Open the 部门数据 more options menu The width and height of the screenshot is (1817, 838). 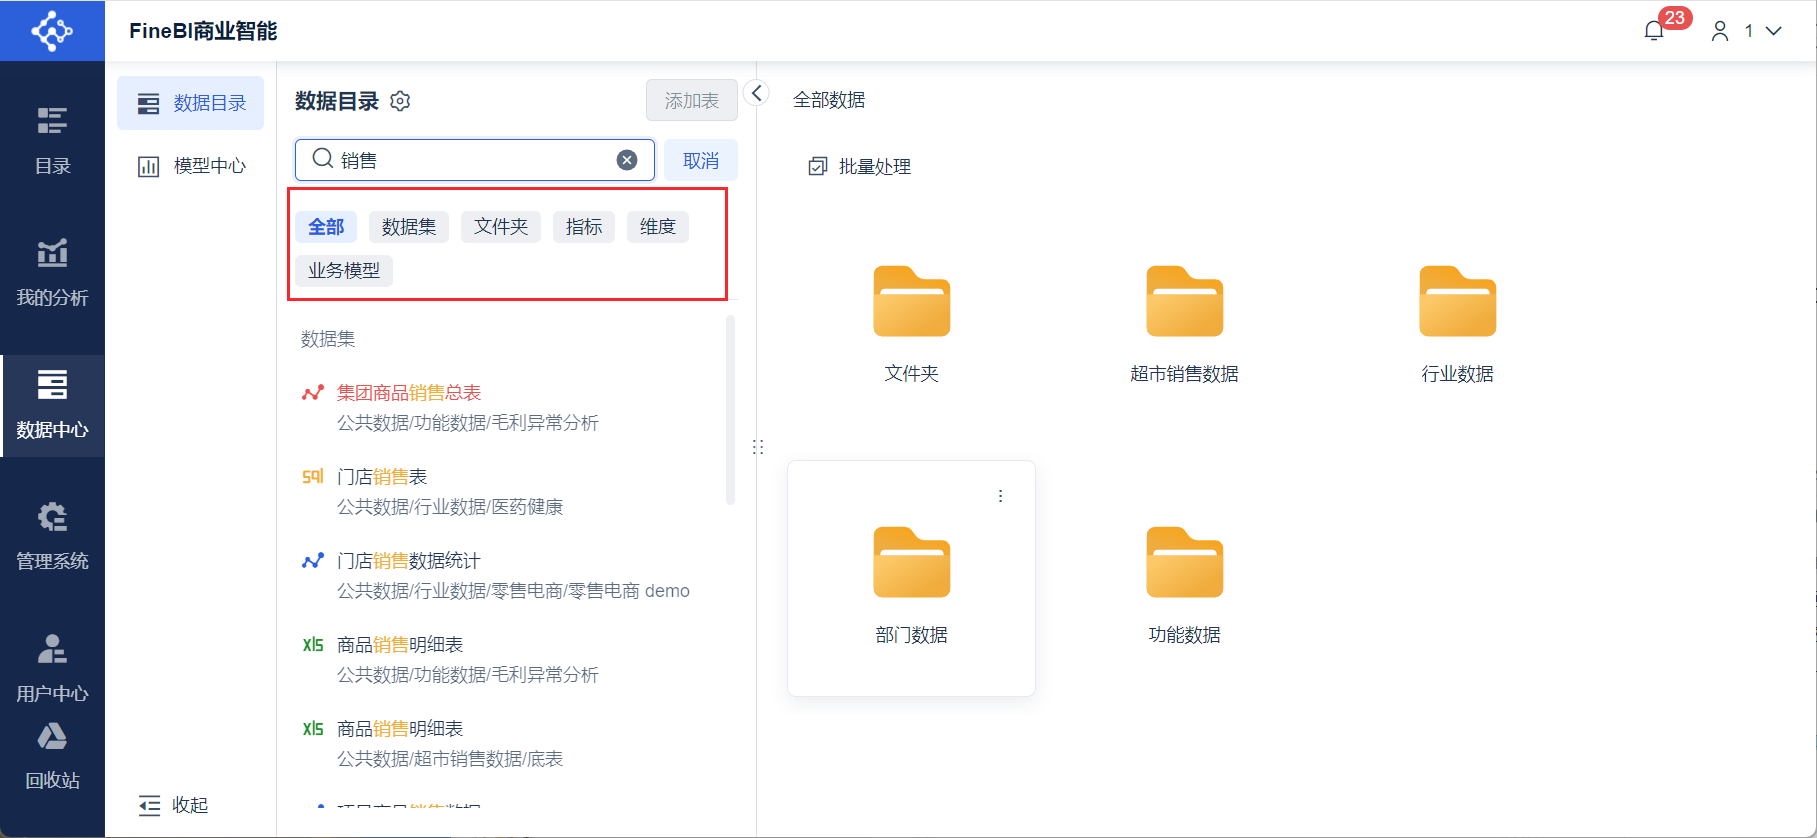1000,496
